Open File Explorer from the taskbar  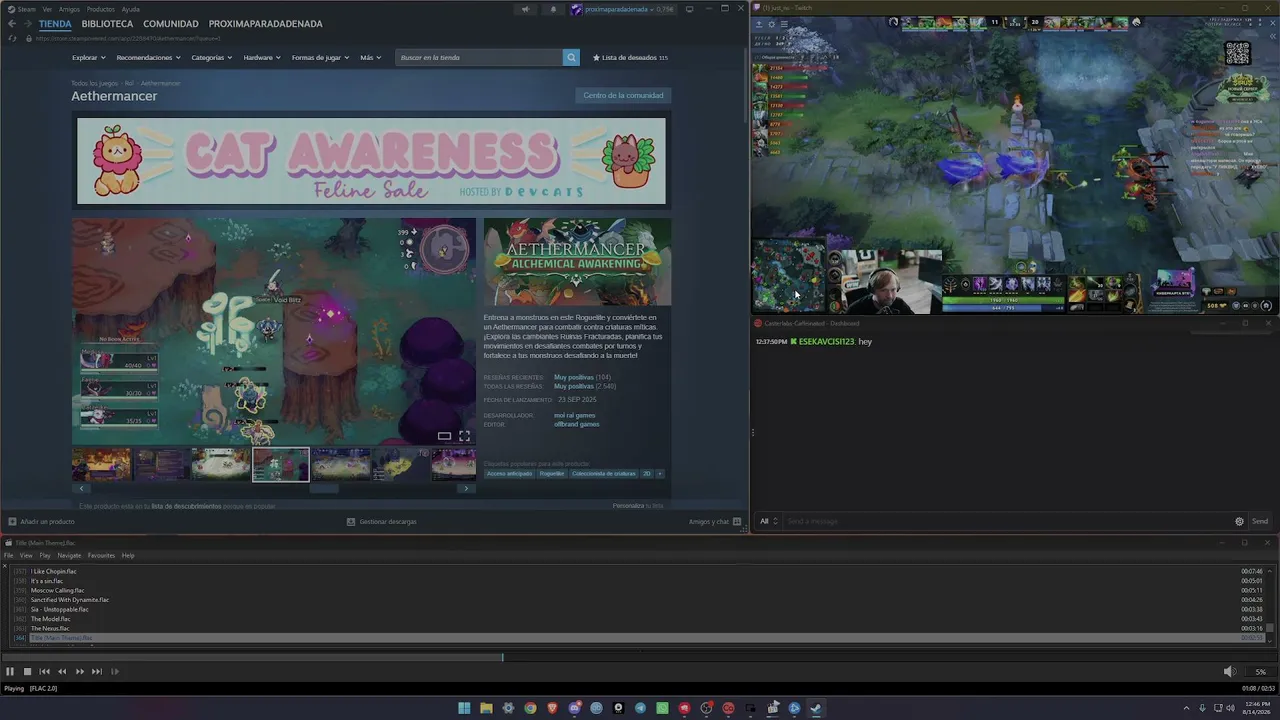click(486, 708)
